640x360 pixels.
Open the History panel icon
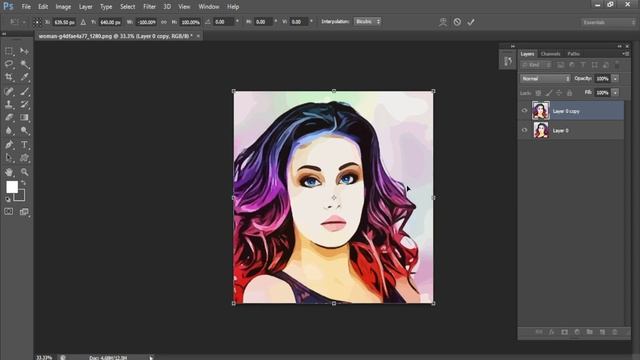click(508, 61)
